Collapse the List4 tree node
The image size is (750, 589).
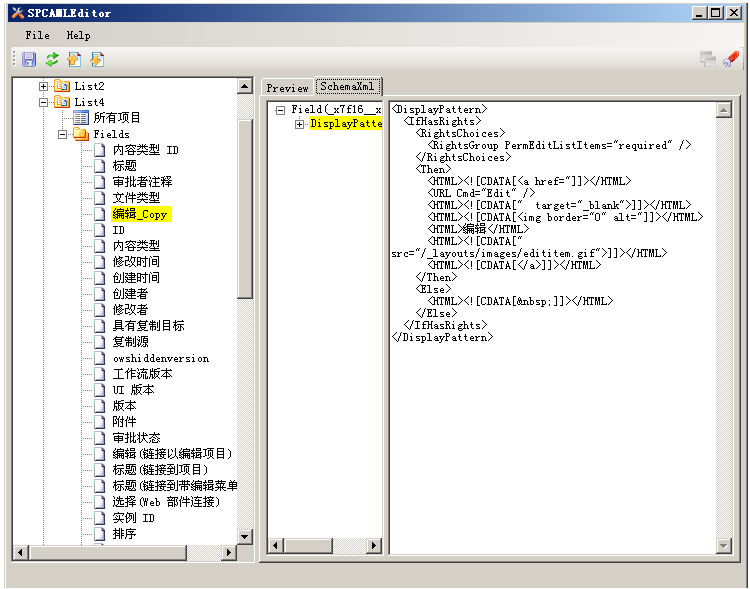[44, 102]
